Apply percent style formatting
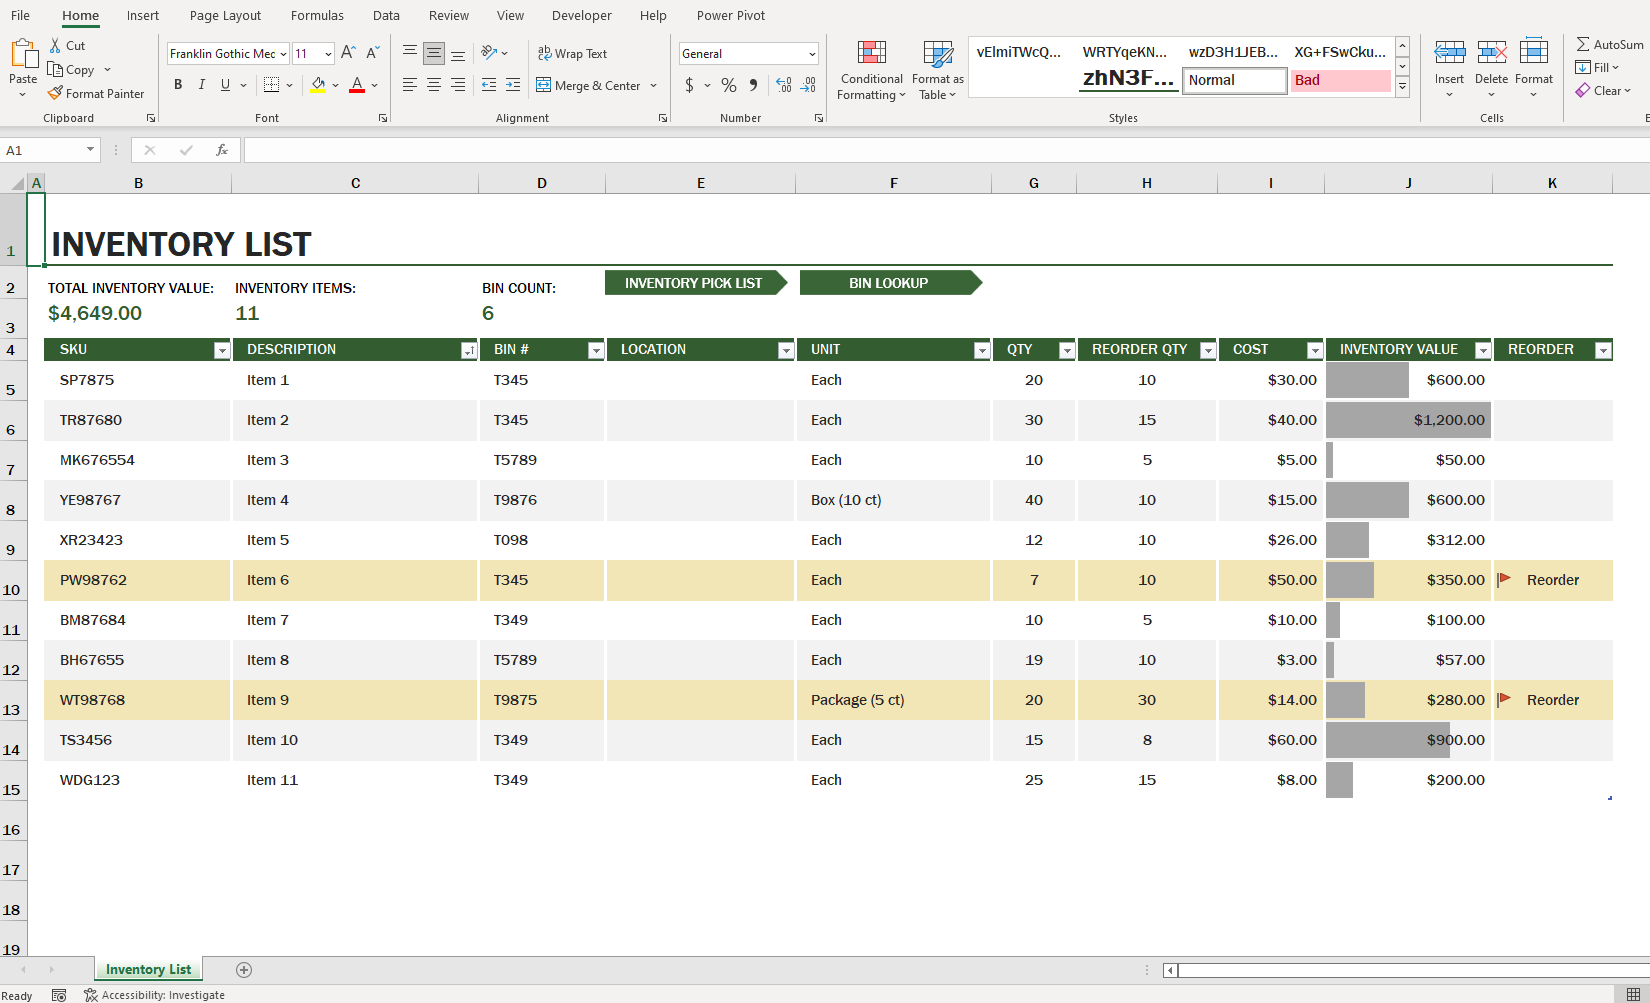1650x1003 pixels. 729,86
